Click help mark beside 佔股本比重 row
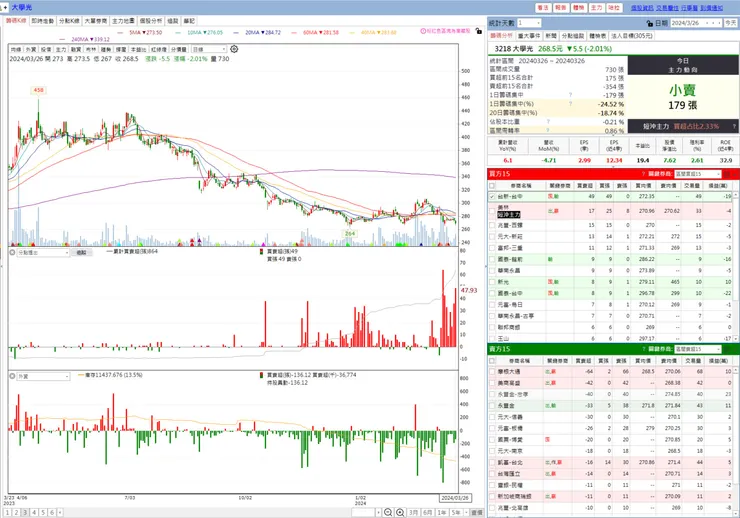This screenshot has height=518, width=740. 548,122
